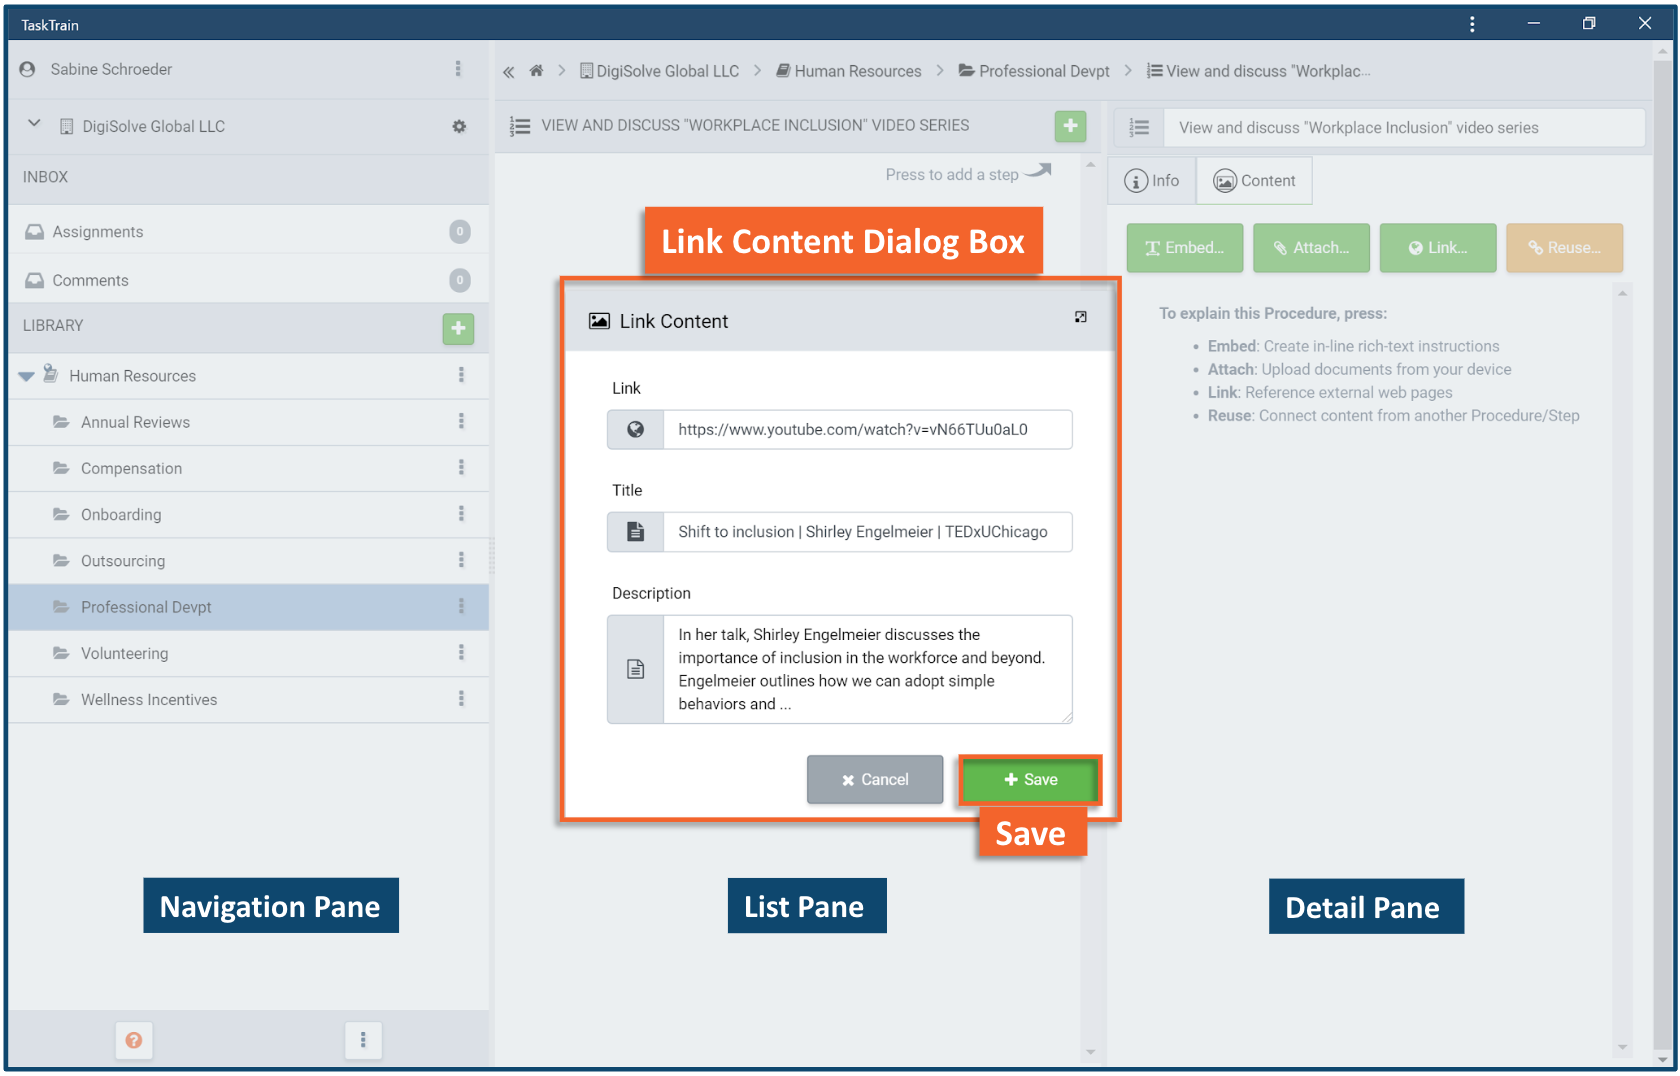The image size is (1680, 1076).
Task: Open options menu for Professional Devpt folder
Action: point(461,607)
